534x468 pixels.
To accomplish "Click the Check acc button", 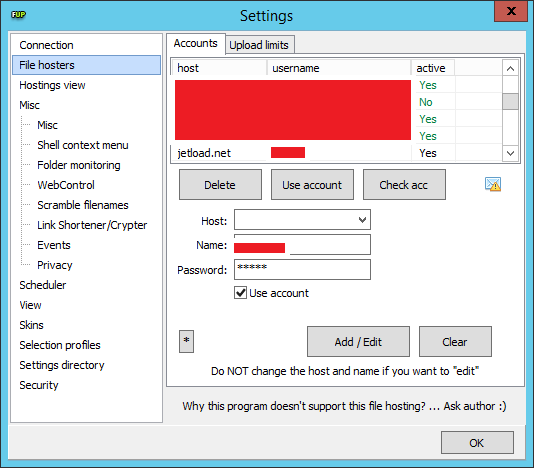I will 404,185.
